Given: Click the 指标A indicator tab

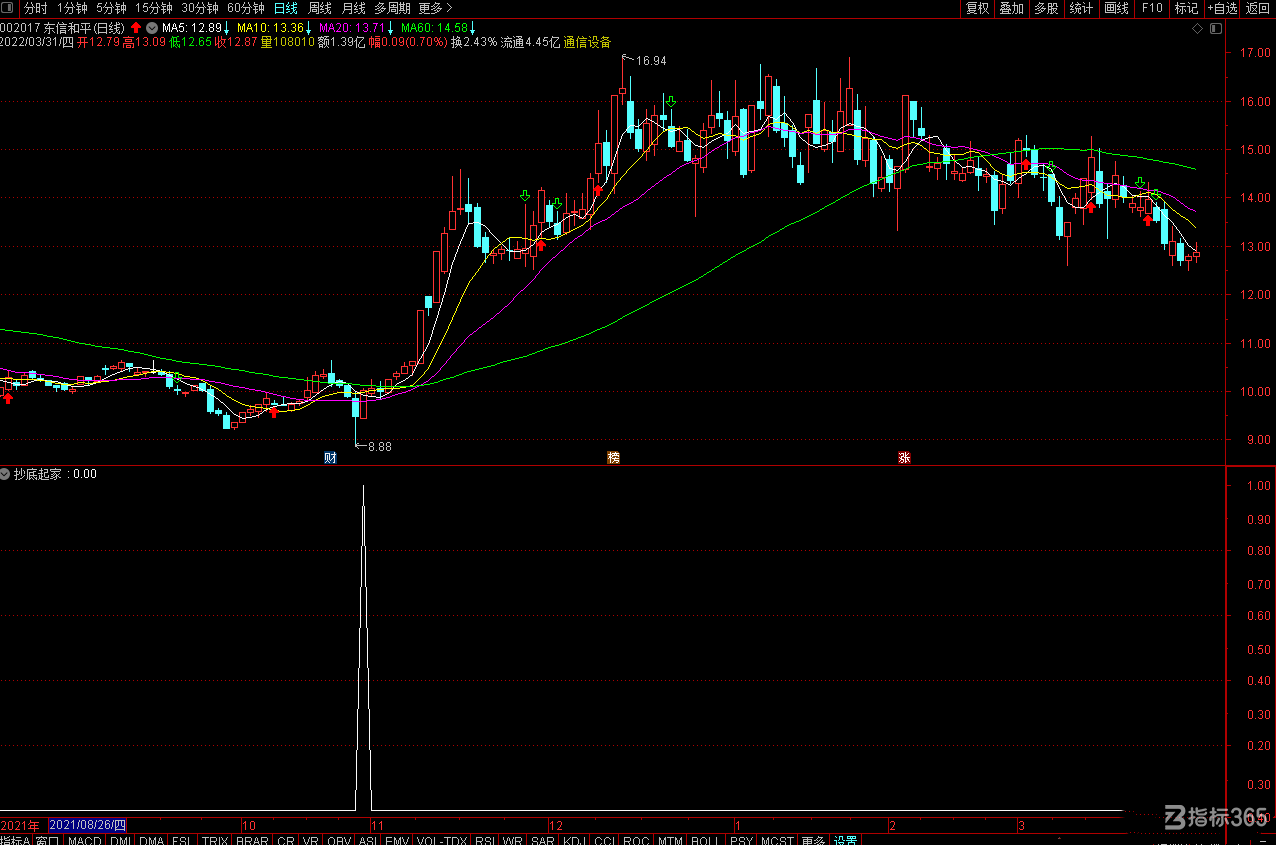Looking at the screenshot, I should click(16, 840).
